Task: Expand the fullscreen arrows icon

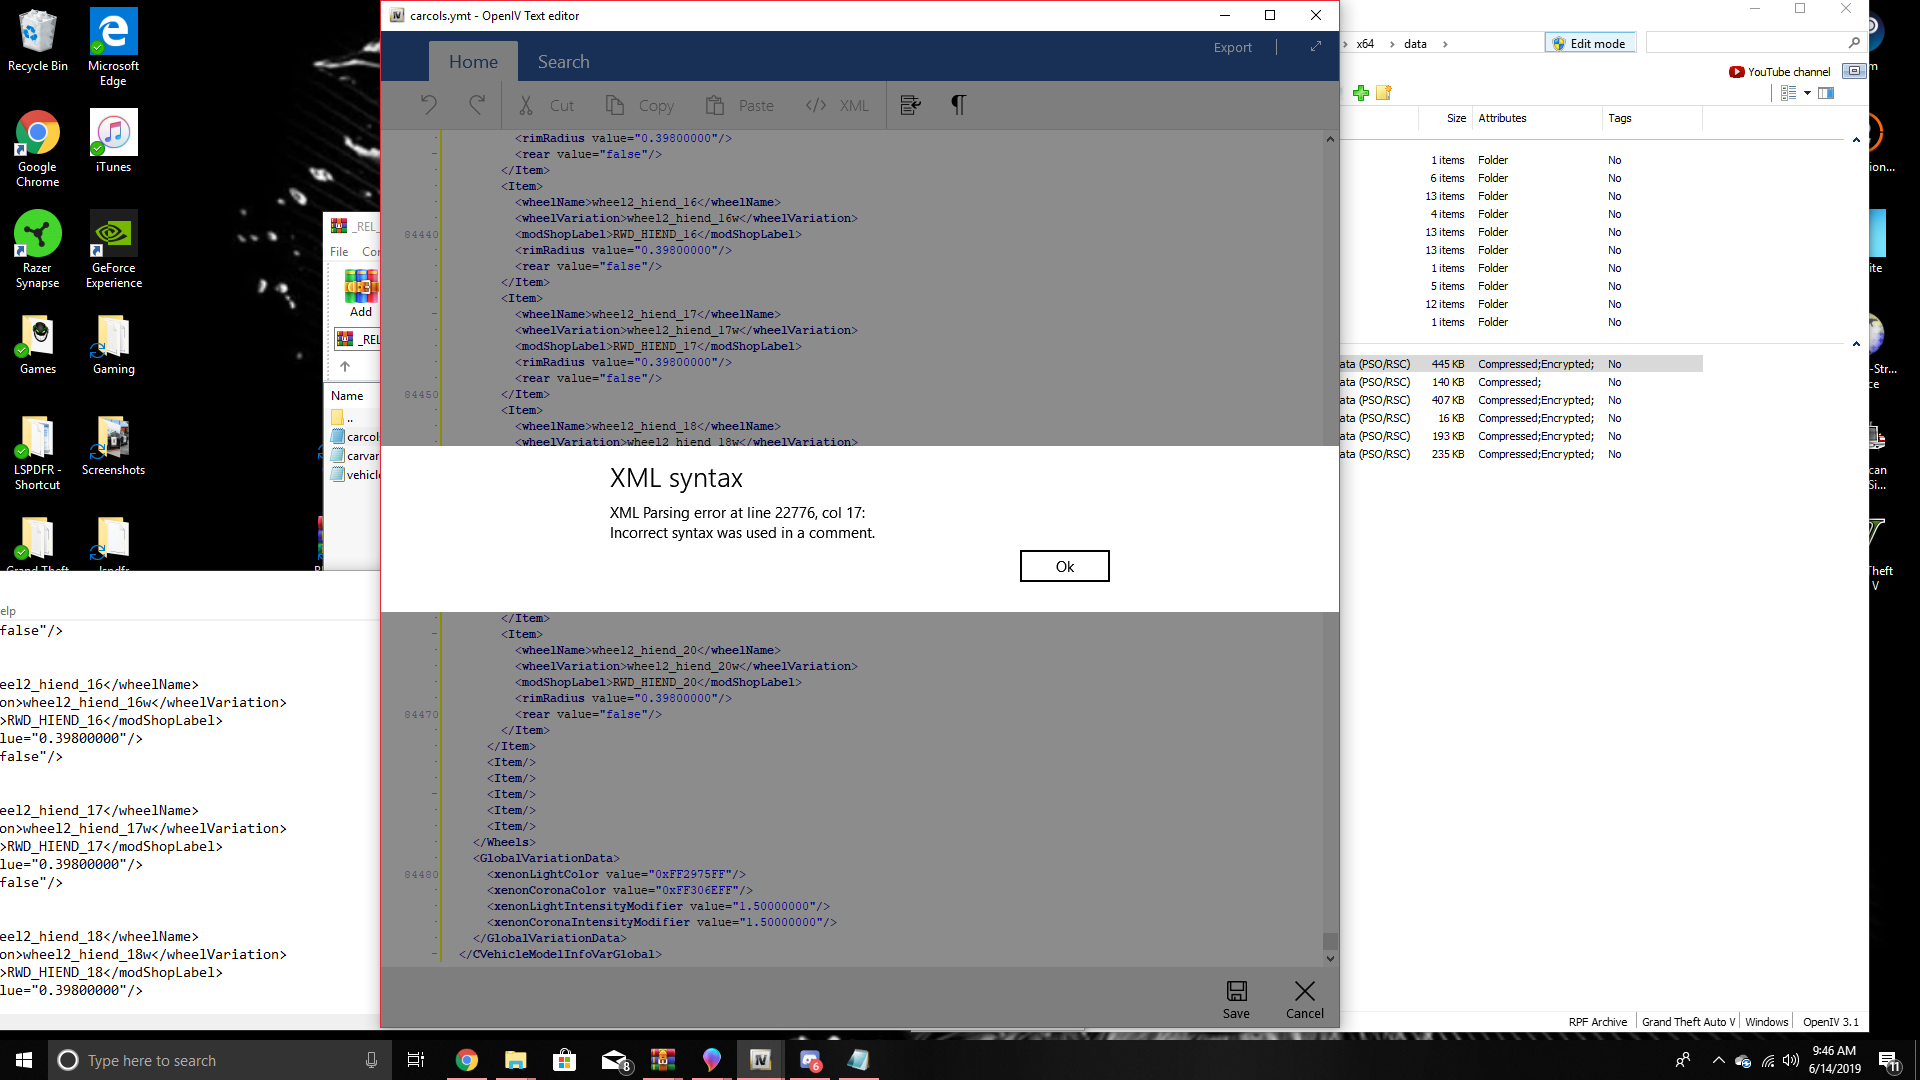Action: (1316, 47)
